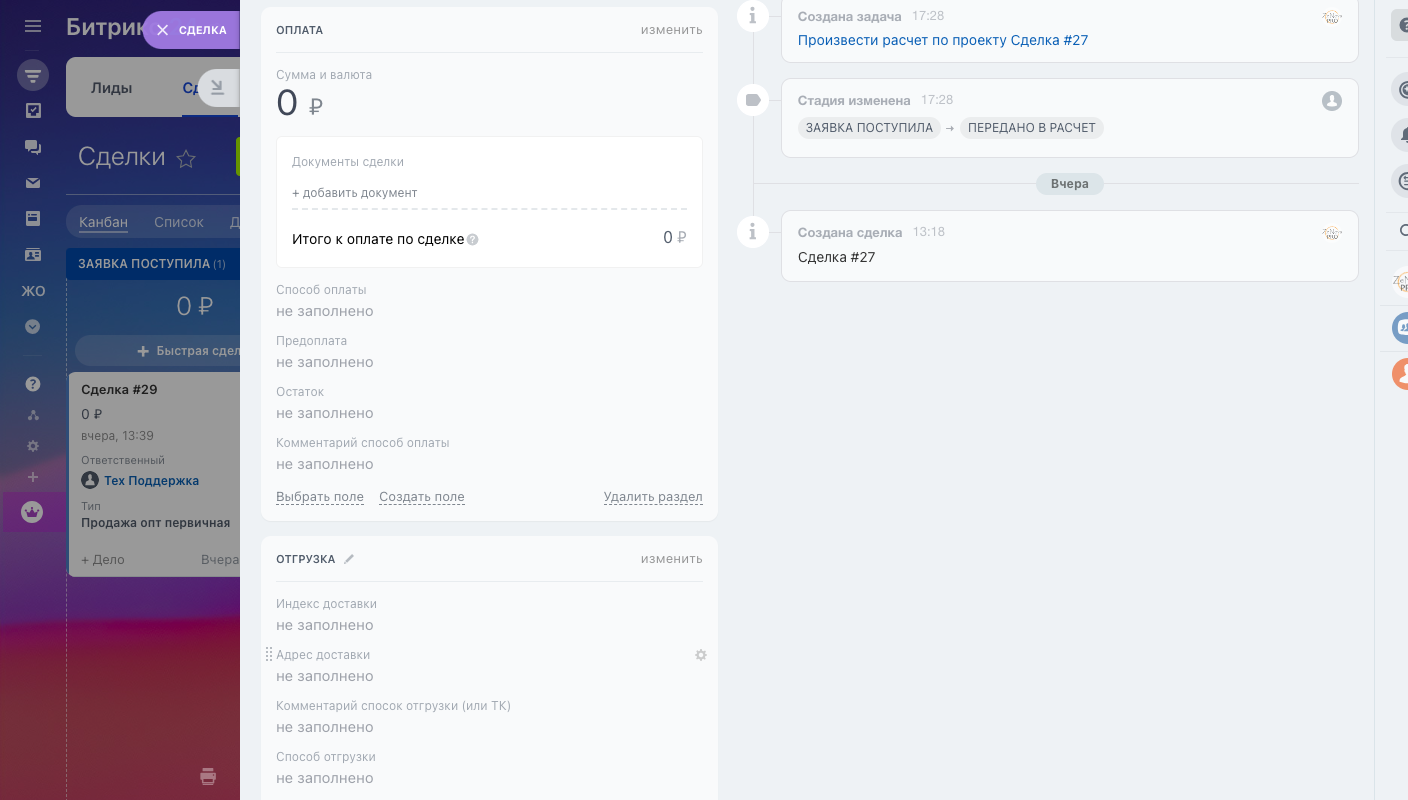Open gear settings for Адрес доставки field
This screenshot has height=800, width=1408.
pos(701,655)
